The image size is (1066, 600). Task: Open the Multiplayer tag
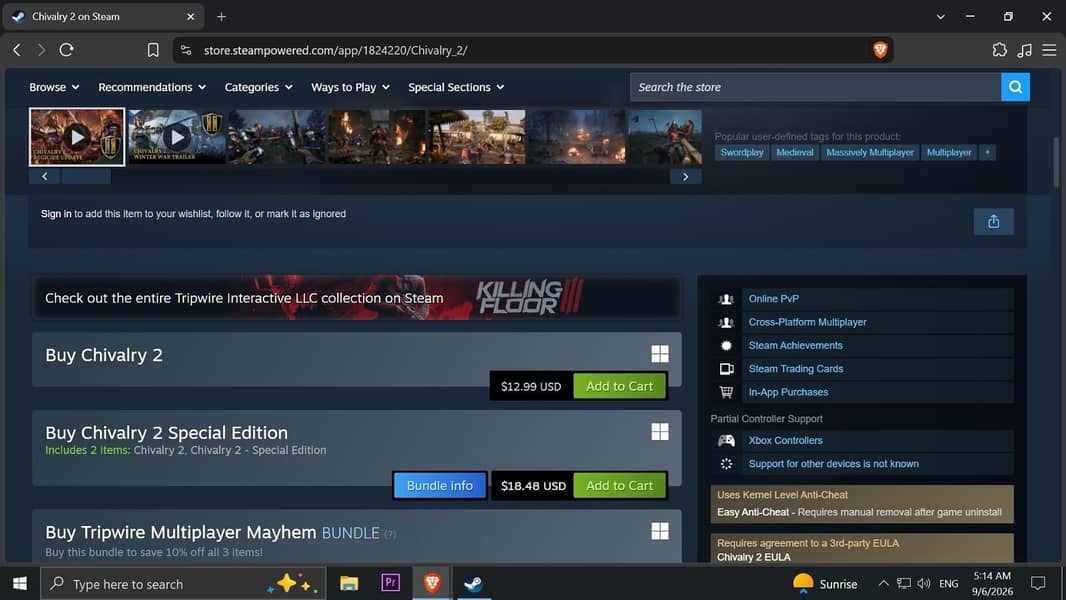tap(948, 152)
